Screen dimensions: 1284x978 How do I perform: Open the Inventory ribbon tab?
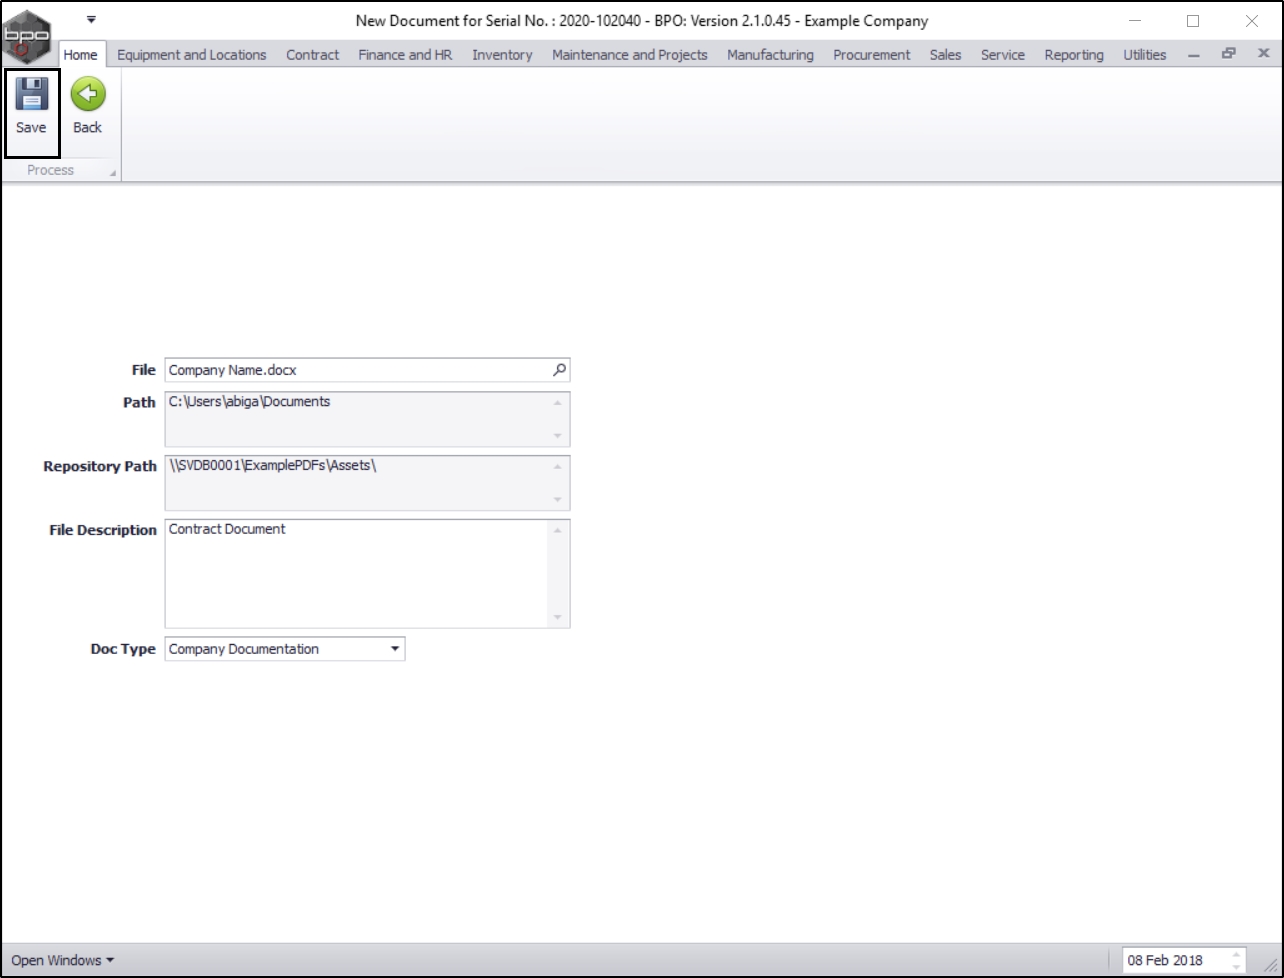(502, 55)
